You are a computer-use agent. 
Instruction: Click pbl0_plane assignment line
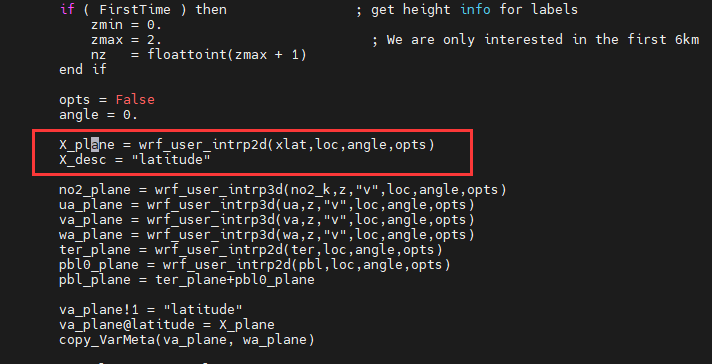click(x=255, y=265)
